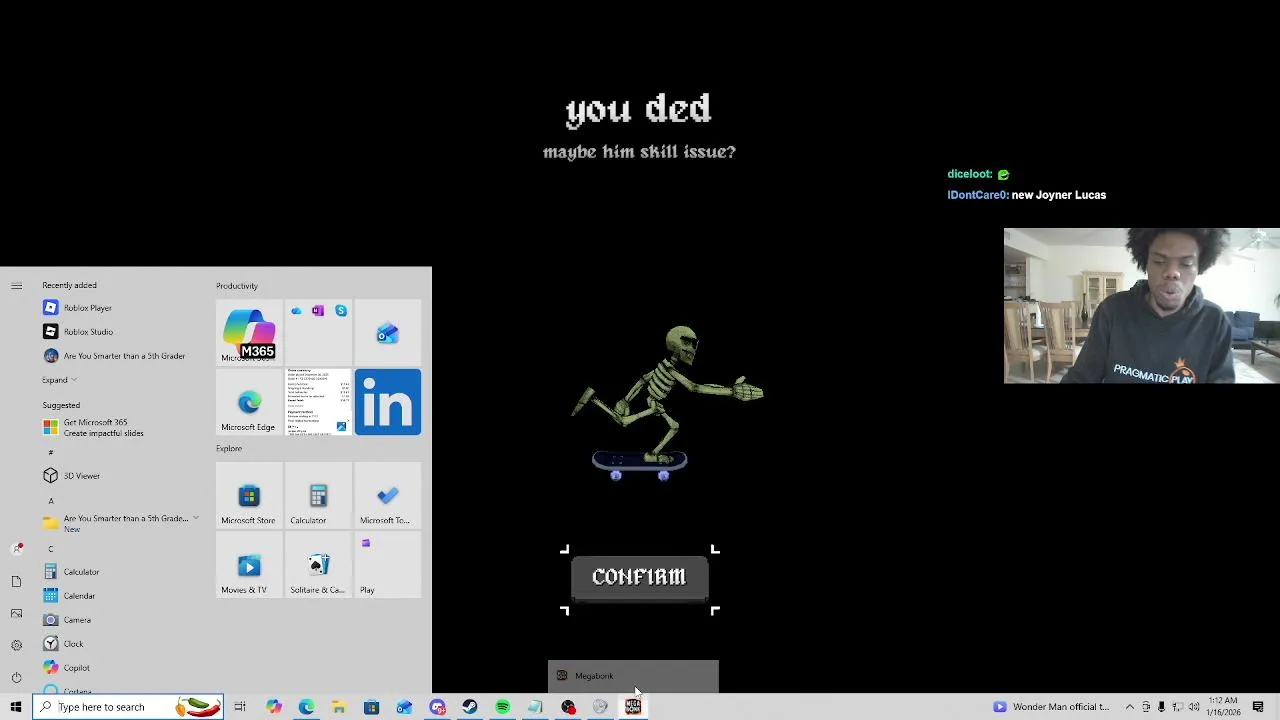Expand the Recently added list

pyautogui.click(x=59, y=380)
